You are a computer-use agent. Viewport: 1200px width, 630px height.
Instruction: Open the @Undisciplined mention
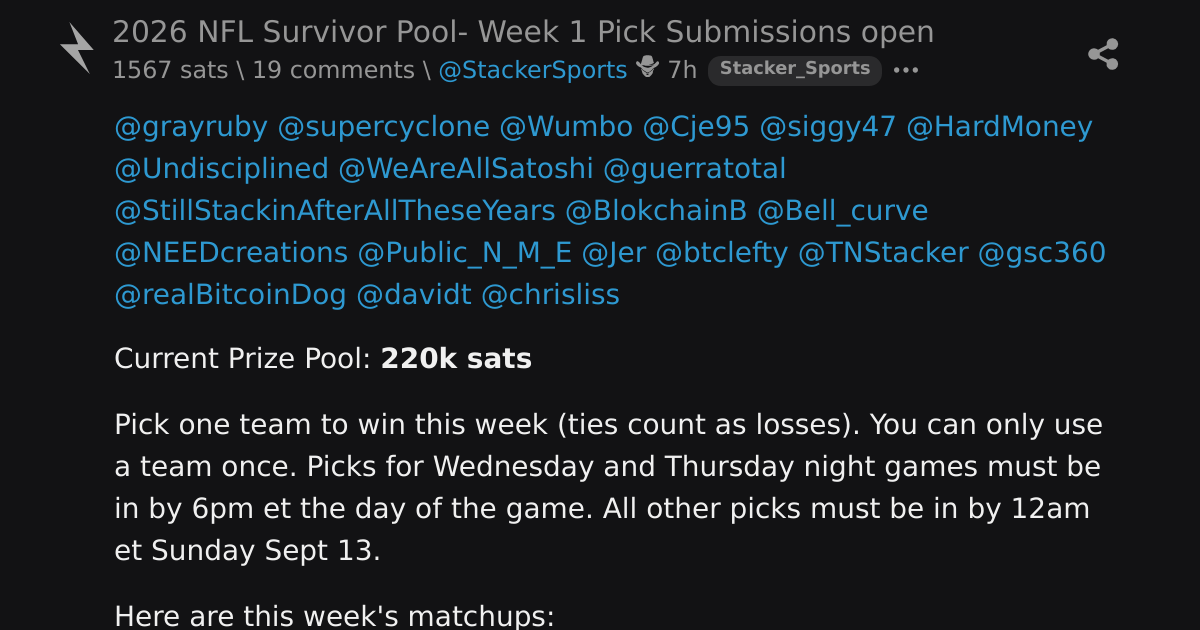tap(221, 169)
